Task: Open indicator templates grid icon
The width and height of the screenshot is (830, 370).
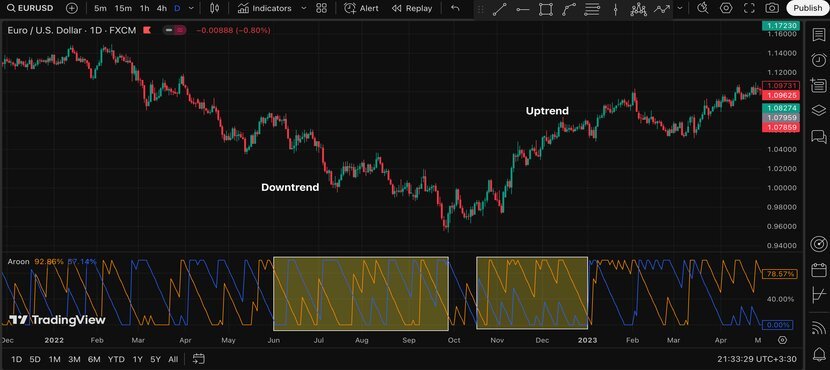Action: click(321, 8)
